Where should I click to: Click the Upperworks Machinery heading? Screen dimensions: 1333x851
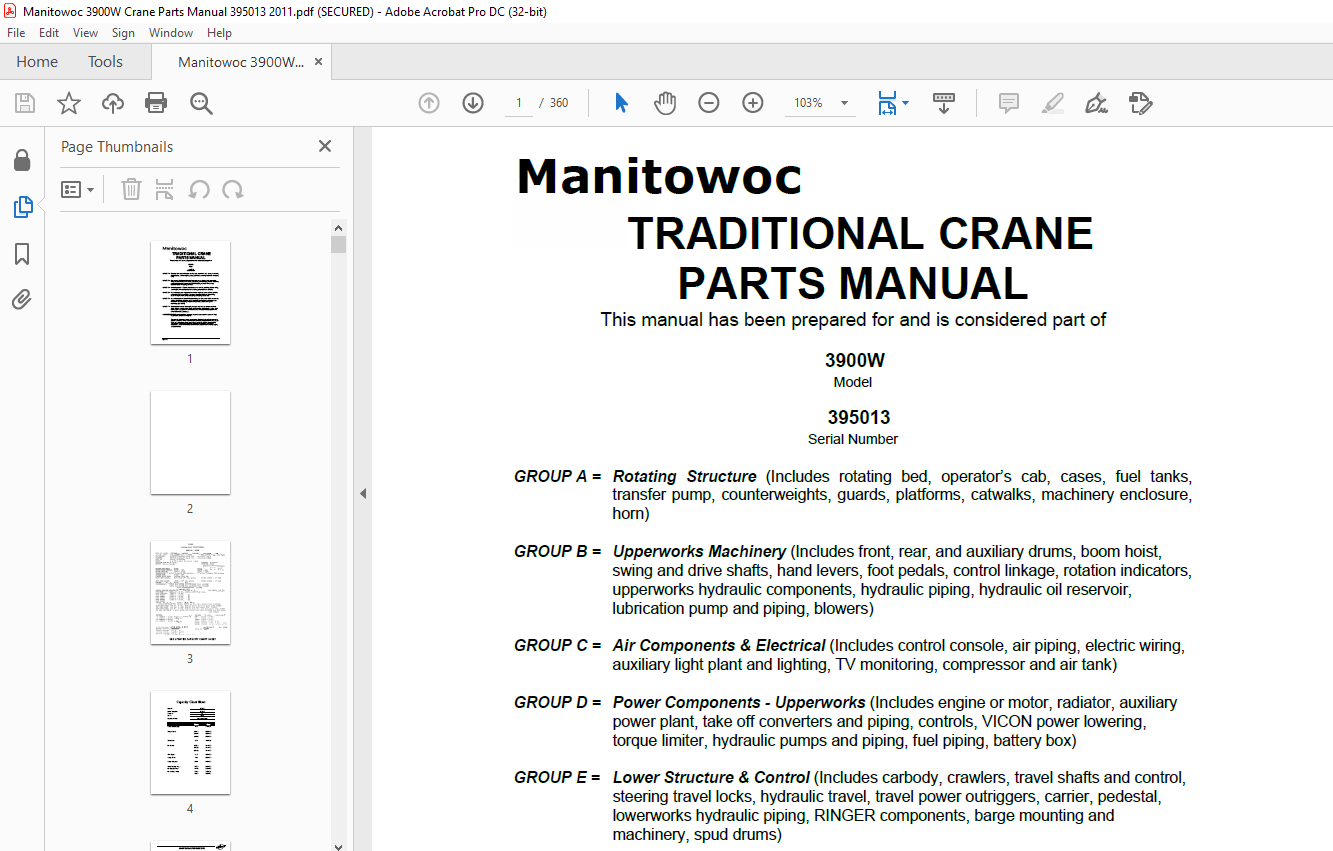[x=699, y=551]
